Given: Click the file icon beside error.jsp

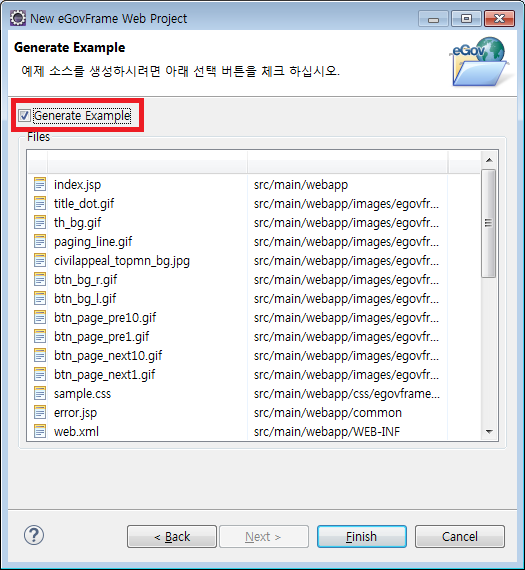Looking at the screenshot, I should click(x=40, y=412).
